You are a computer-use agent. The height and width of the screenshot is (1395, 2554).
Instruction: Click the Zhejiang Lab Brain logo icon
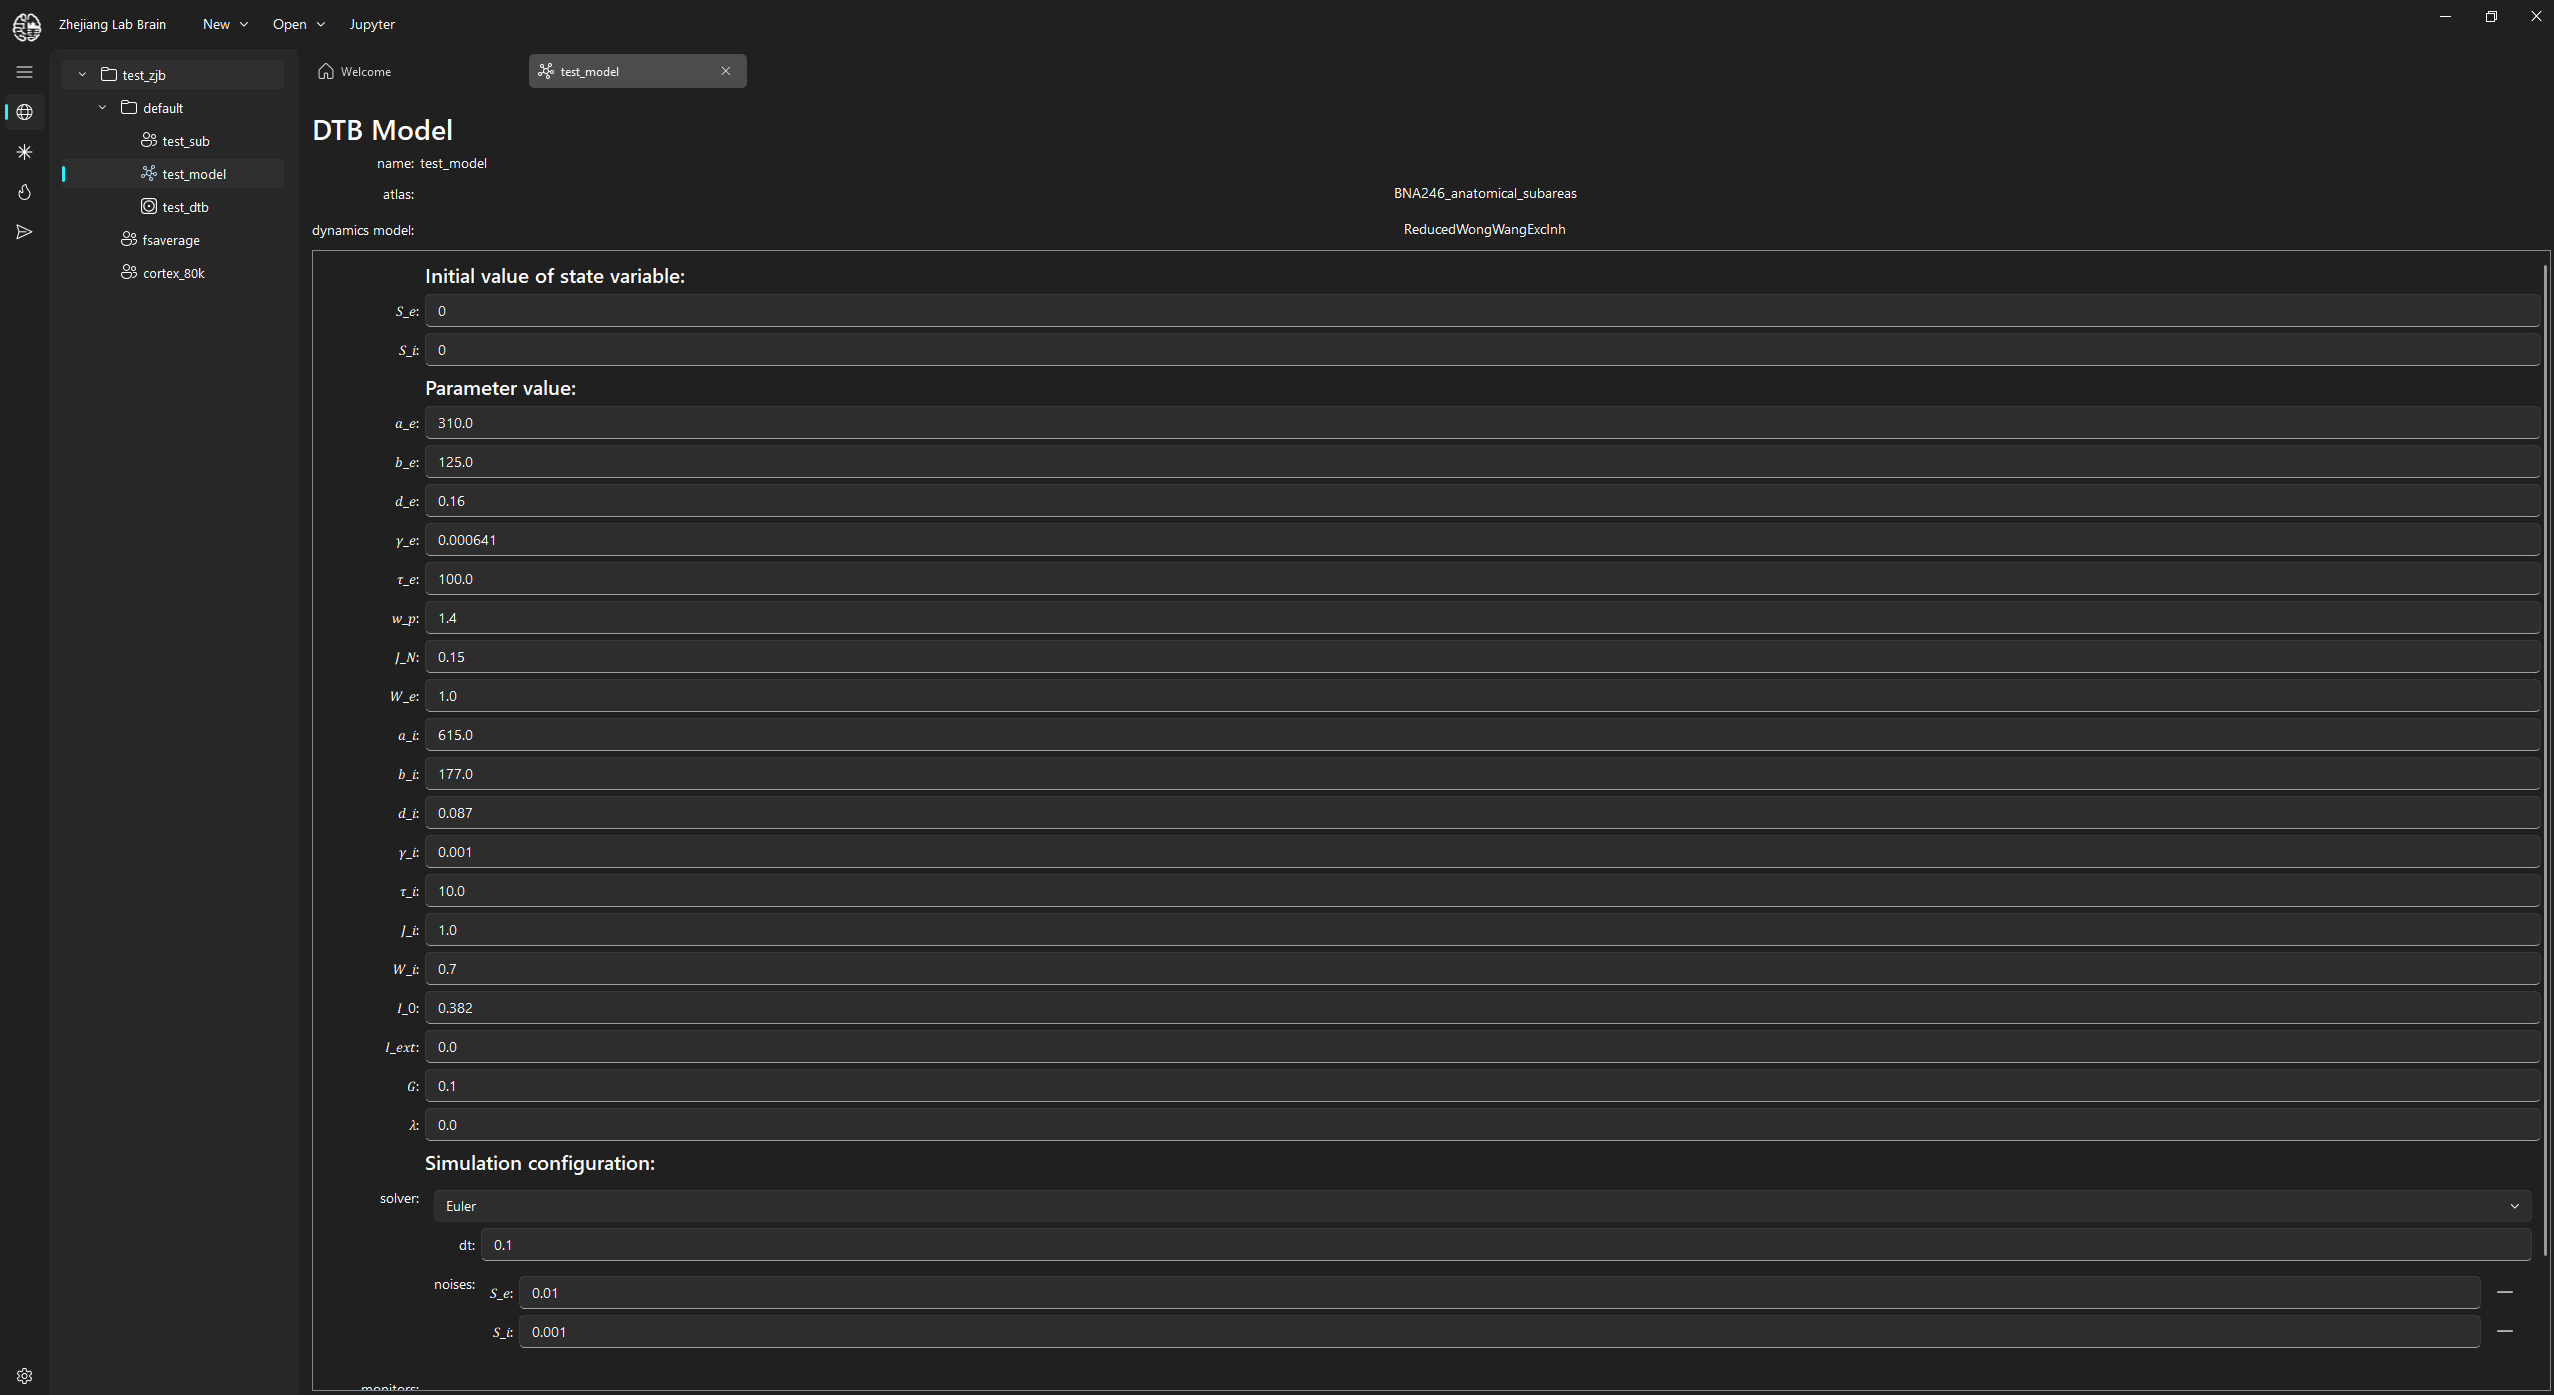click(x=27, y=26)
